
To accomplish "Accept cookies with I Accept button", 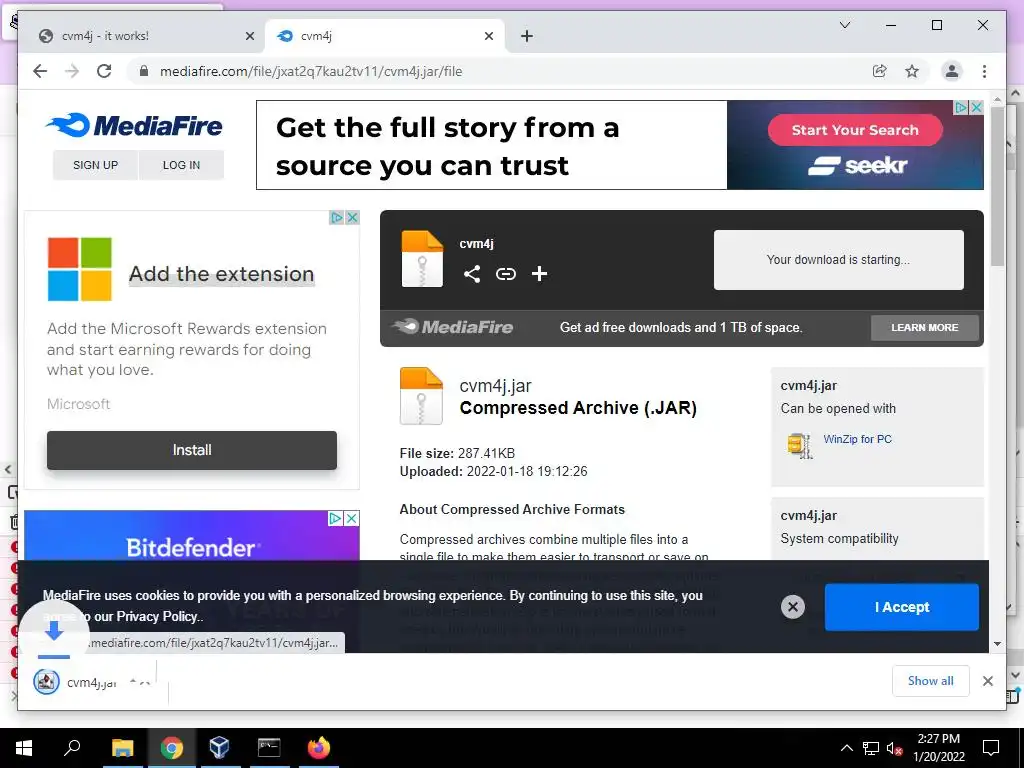I will (x=901, y=607).
